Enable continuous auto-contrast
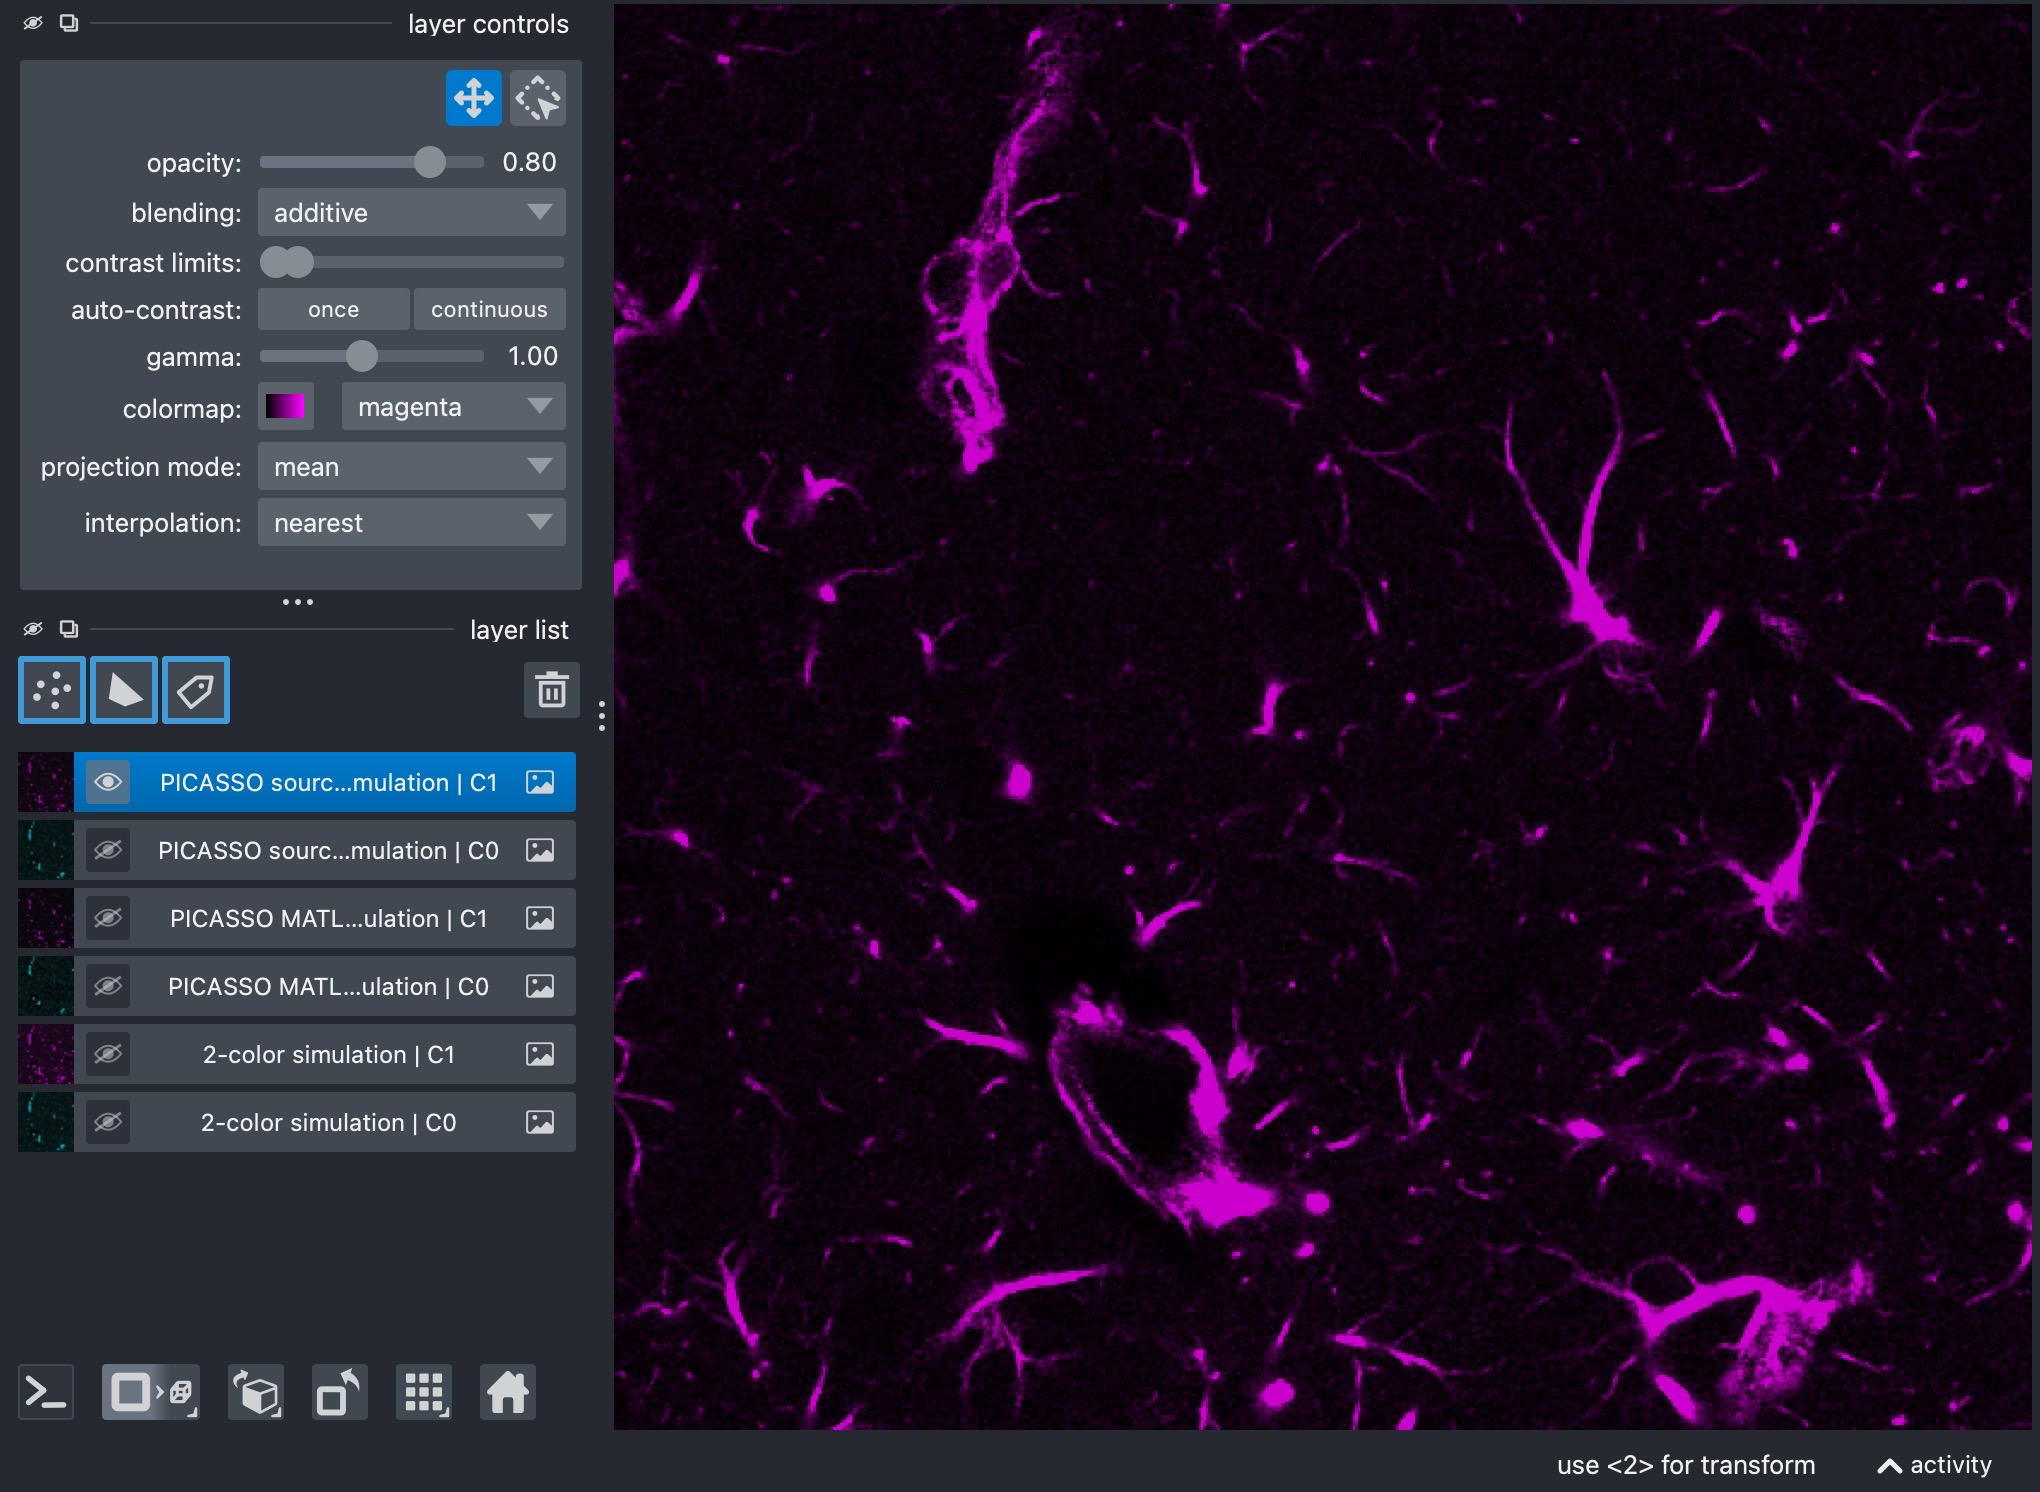This screenshot has width=2040, height=1492. click(x=489, y=309)
